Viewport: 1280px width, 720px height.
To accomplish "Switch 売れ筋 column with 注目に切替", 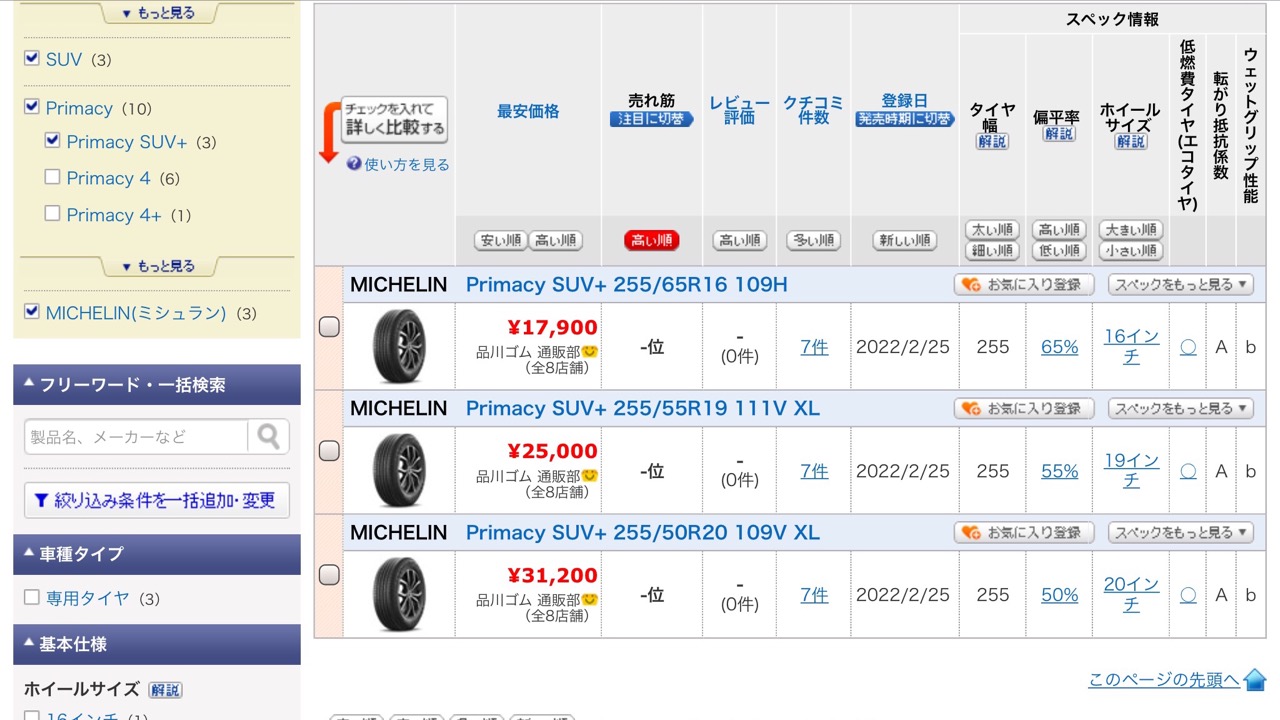I will tap(652, 119).
